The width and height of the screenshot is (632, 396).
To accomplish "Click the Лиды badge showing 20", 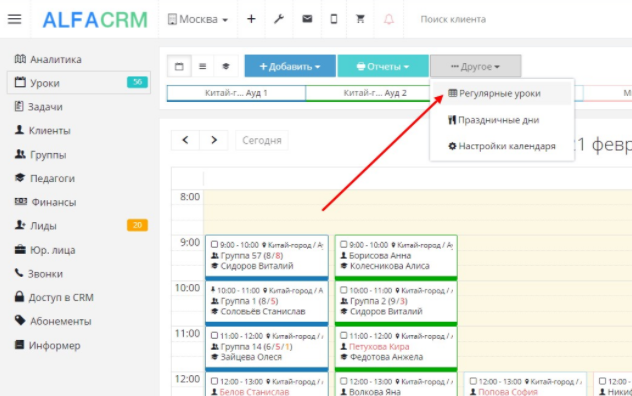I will pos(137,225).
